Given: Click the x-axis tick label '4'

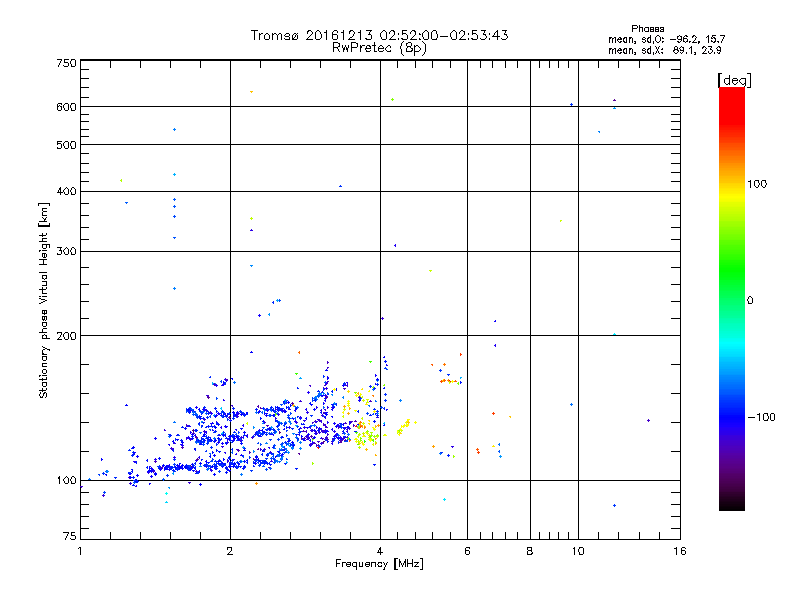Looking at the screenshot, I should [380, 551].
